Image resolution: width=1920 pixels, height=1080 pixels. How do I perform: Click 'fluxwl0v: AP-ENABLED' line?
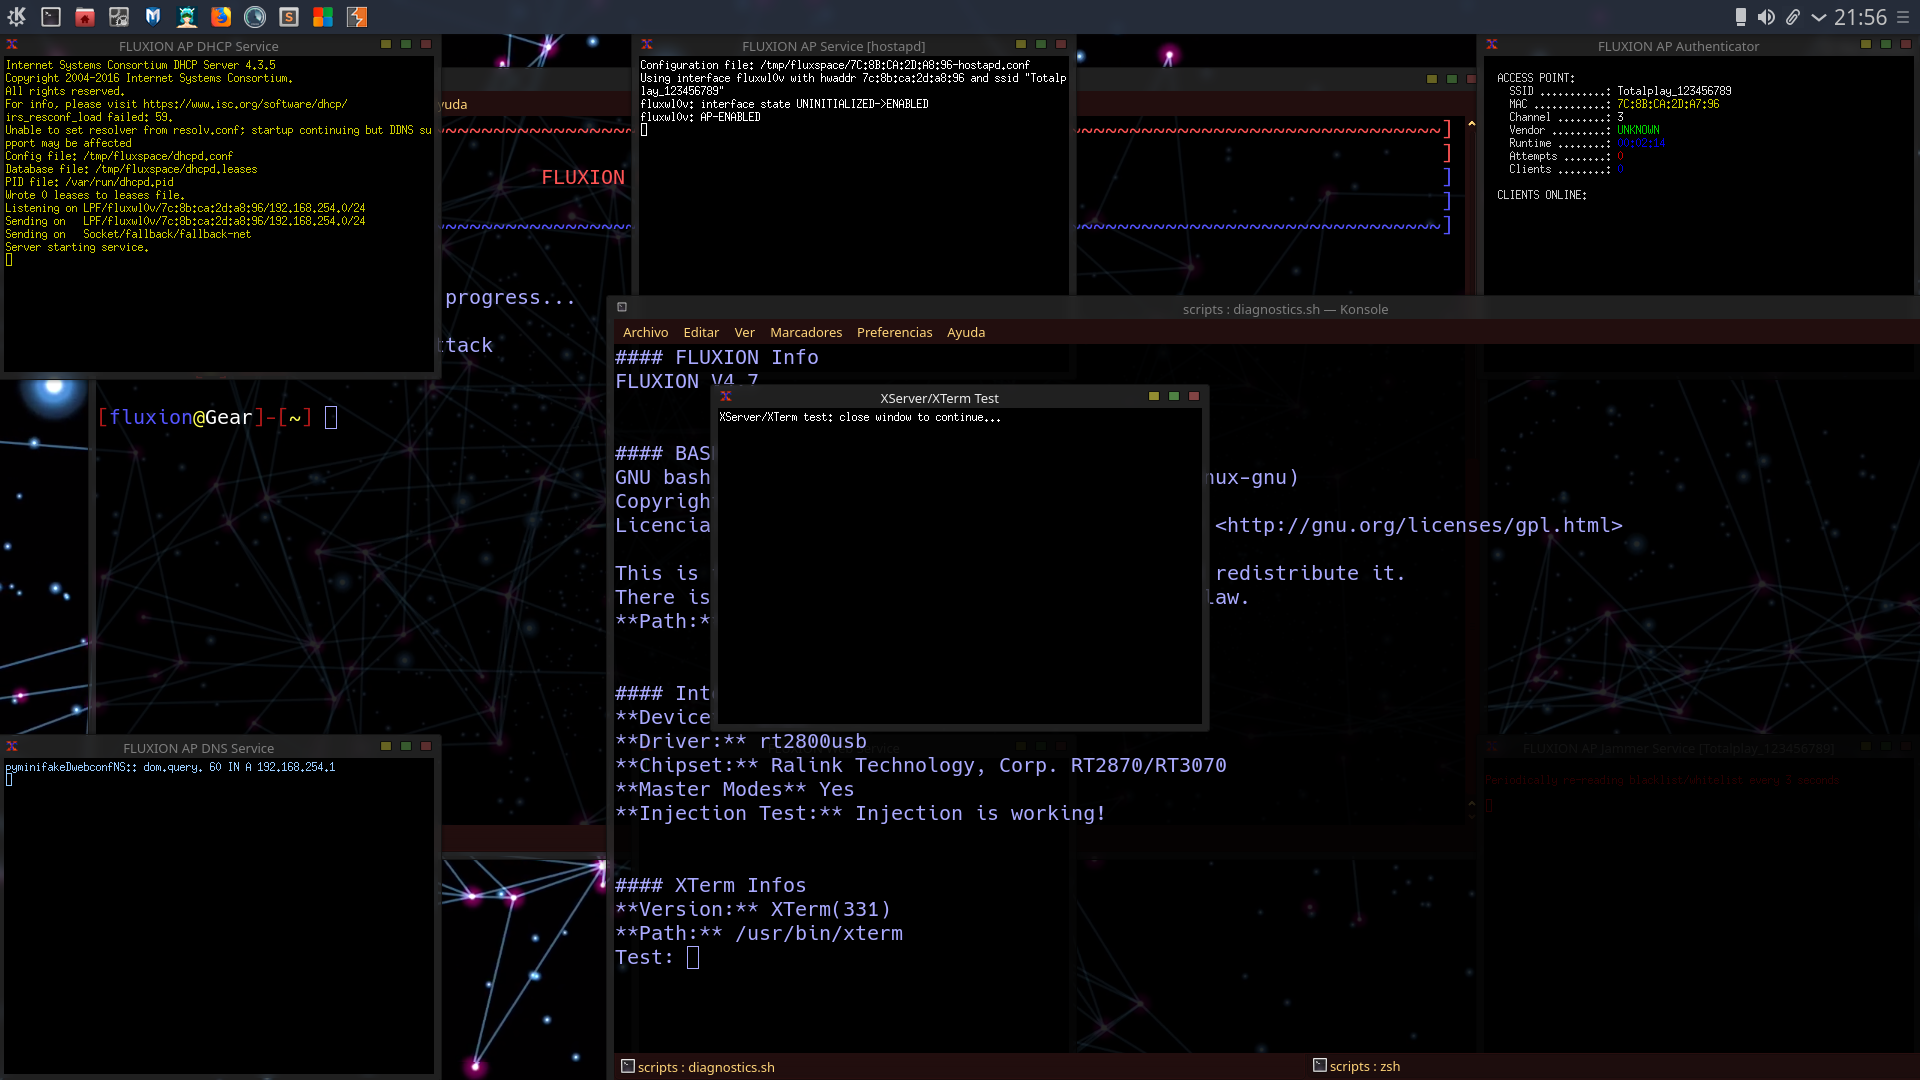coord(700,117)
